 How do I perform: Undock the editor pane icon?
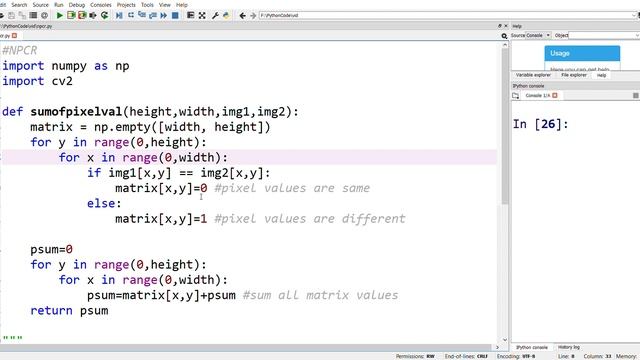[500, 26]
